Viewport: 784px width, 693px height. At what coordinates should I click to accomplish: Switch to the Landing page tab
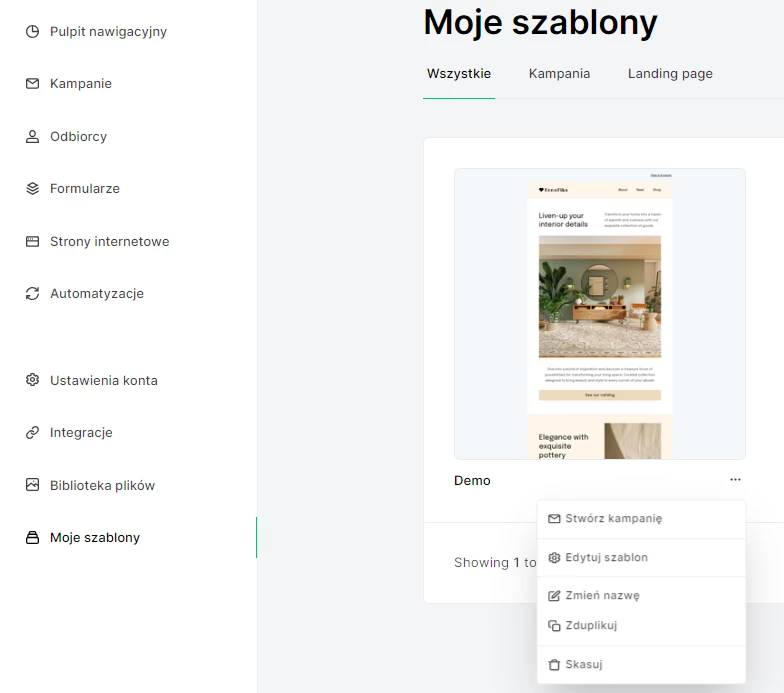tap(670, 74)
